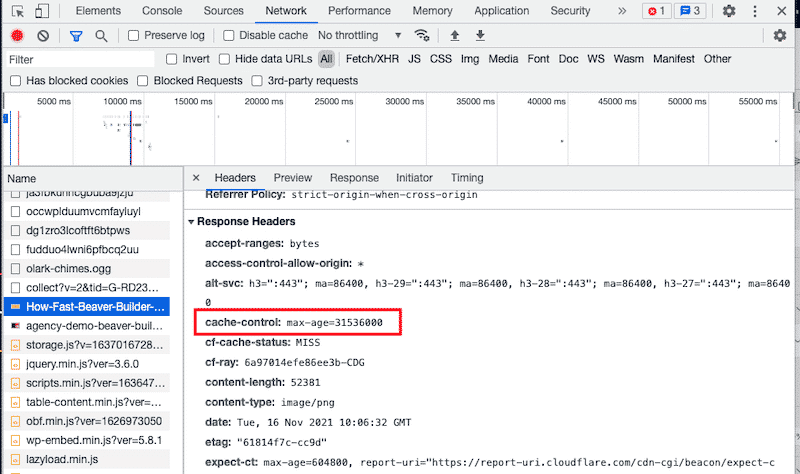
Task: Enable the Disable cache checkbox
Action: tap(229, 35)
